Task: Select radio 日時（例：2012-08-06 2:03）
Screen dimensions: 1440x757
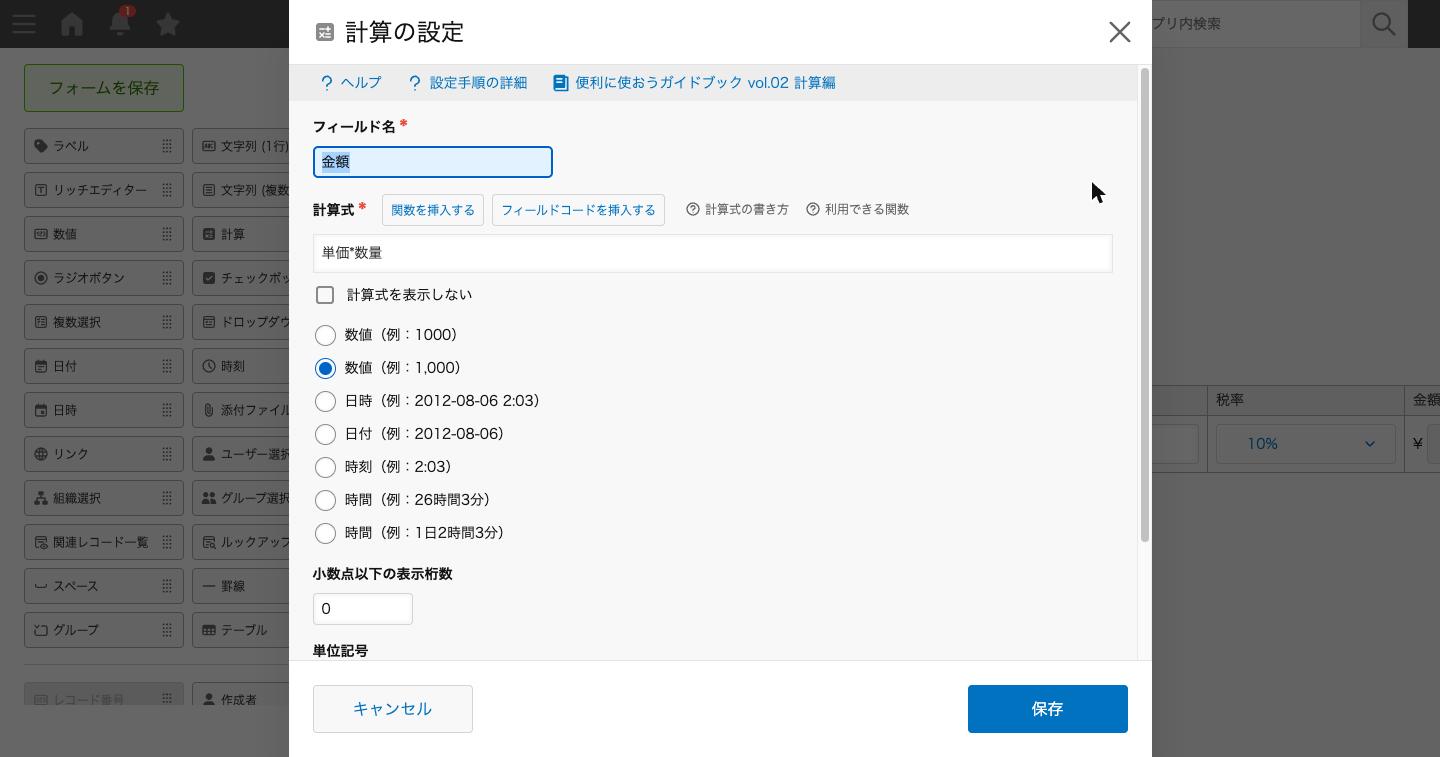Action: tap(325, 401)
